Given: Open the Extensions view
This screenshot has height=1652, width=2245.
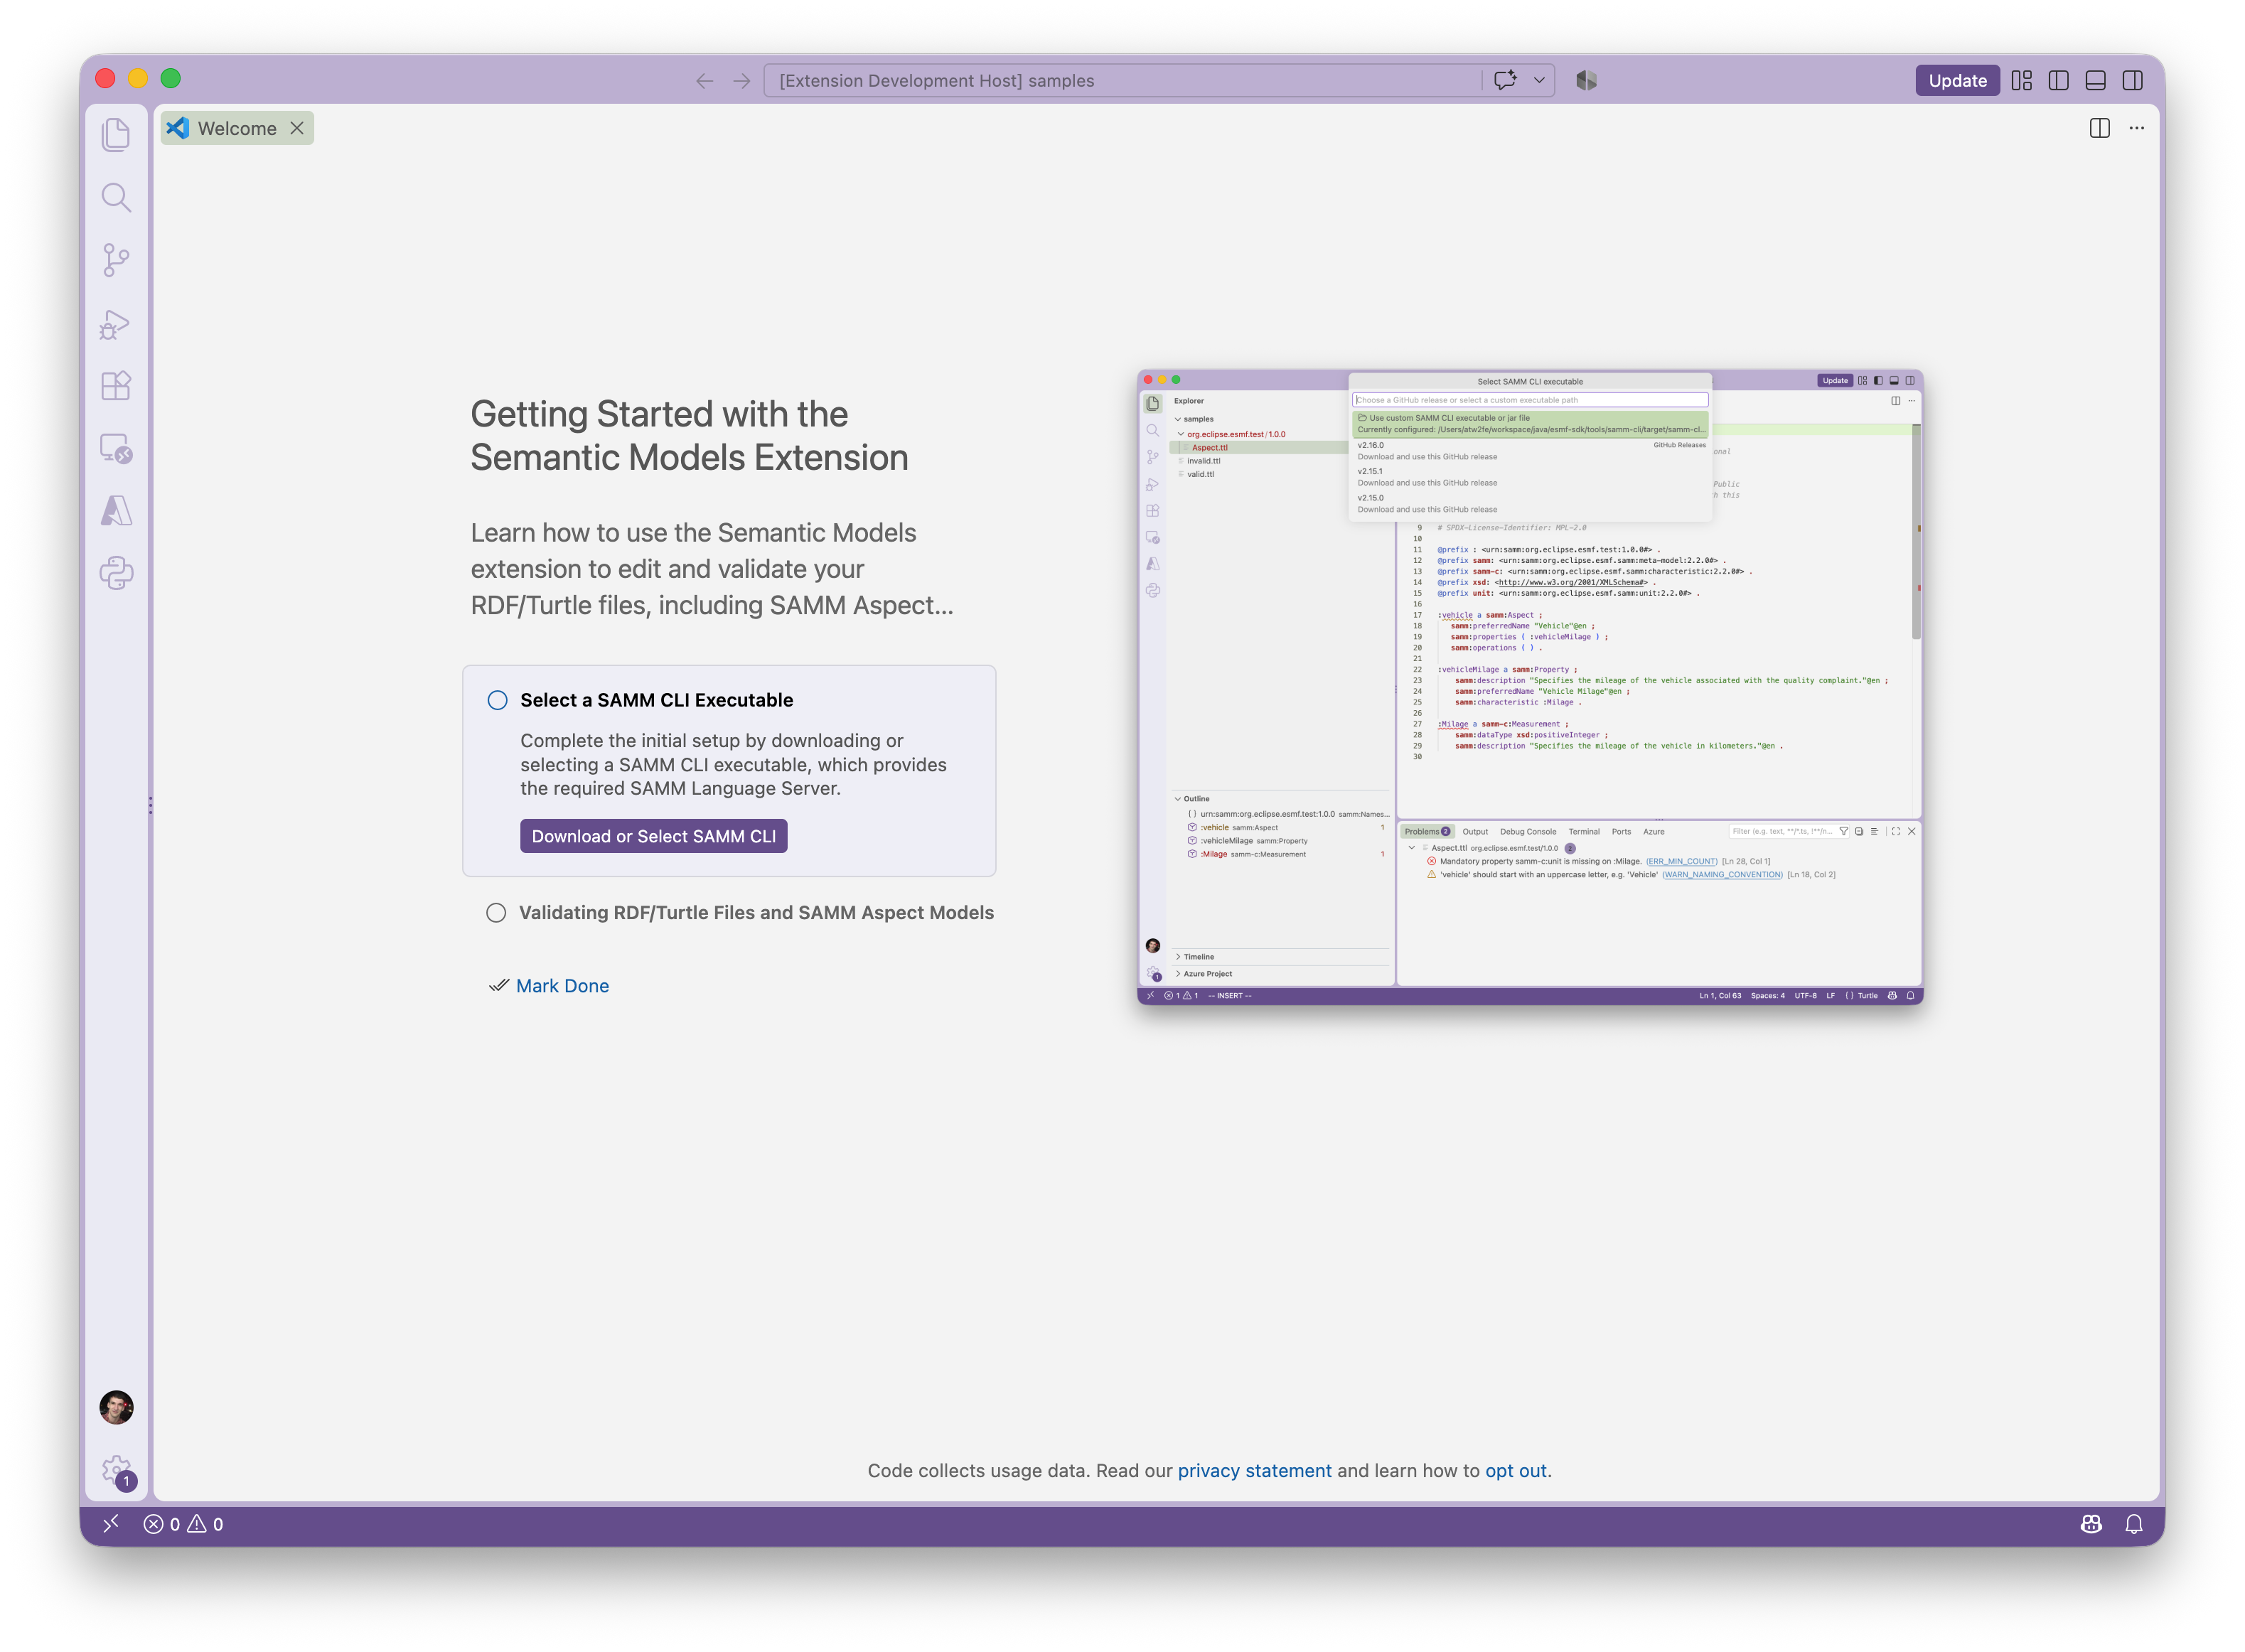Looking at the screenshot, I should click(116, 386).
